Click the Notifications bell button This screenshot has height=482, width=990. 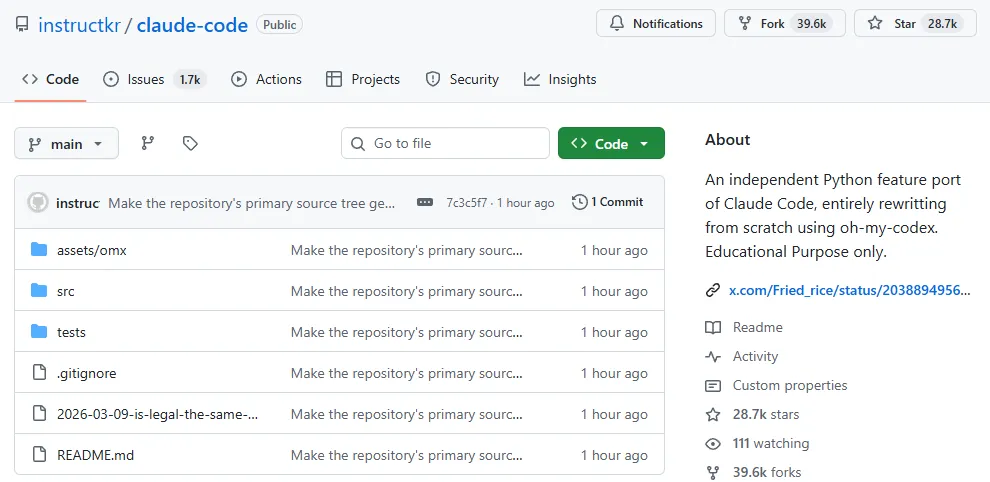655,23
